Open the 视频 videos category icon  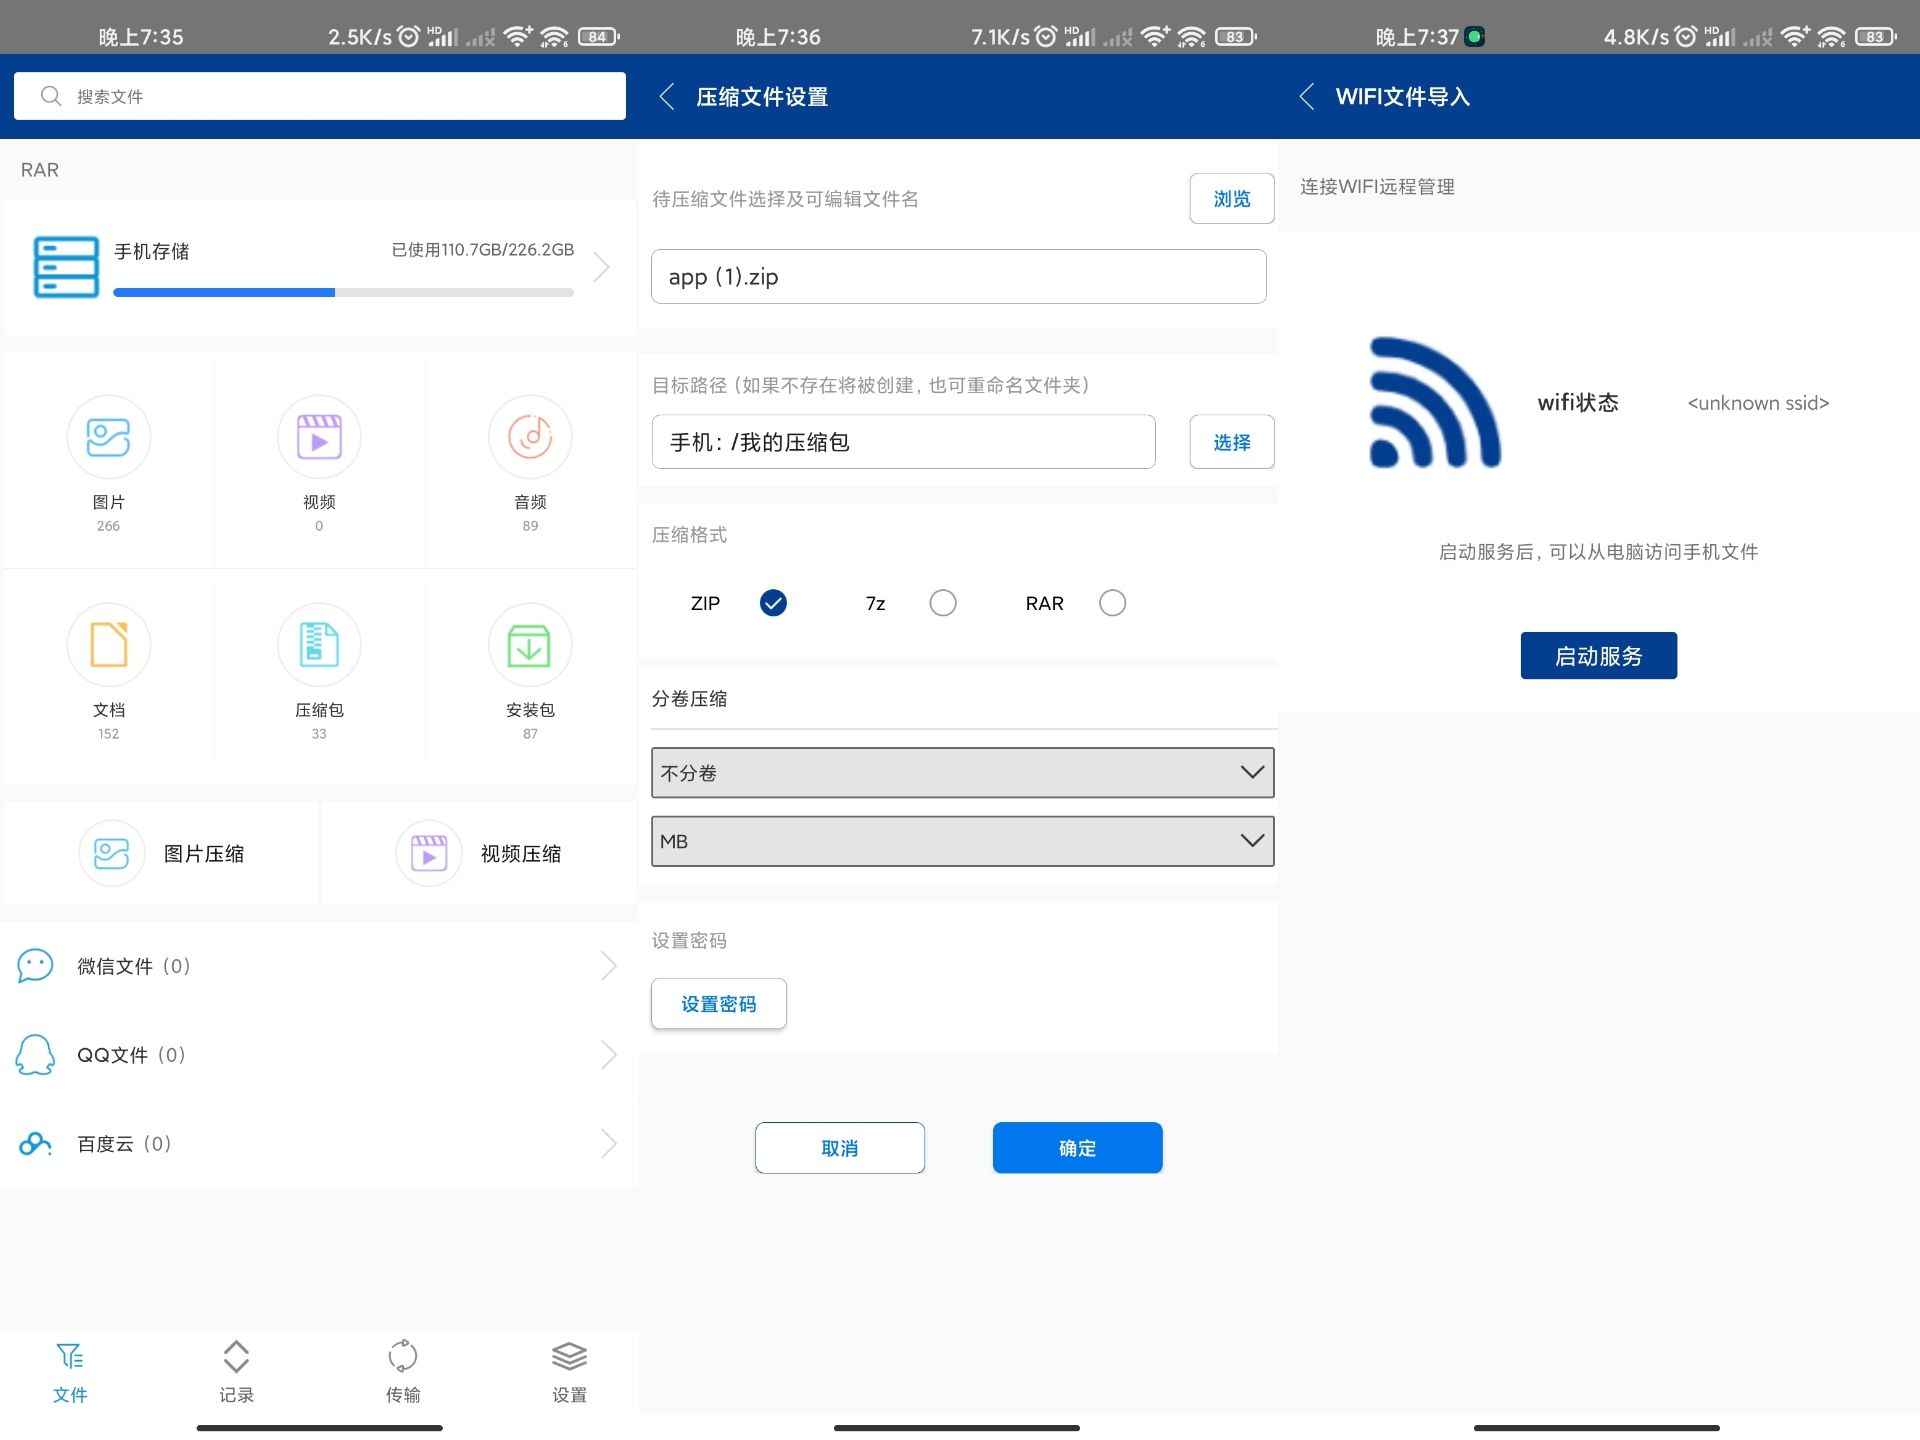click(x=319, y=437)
